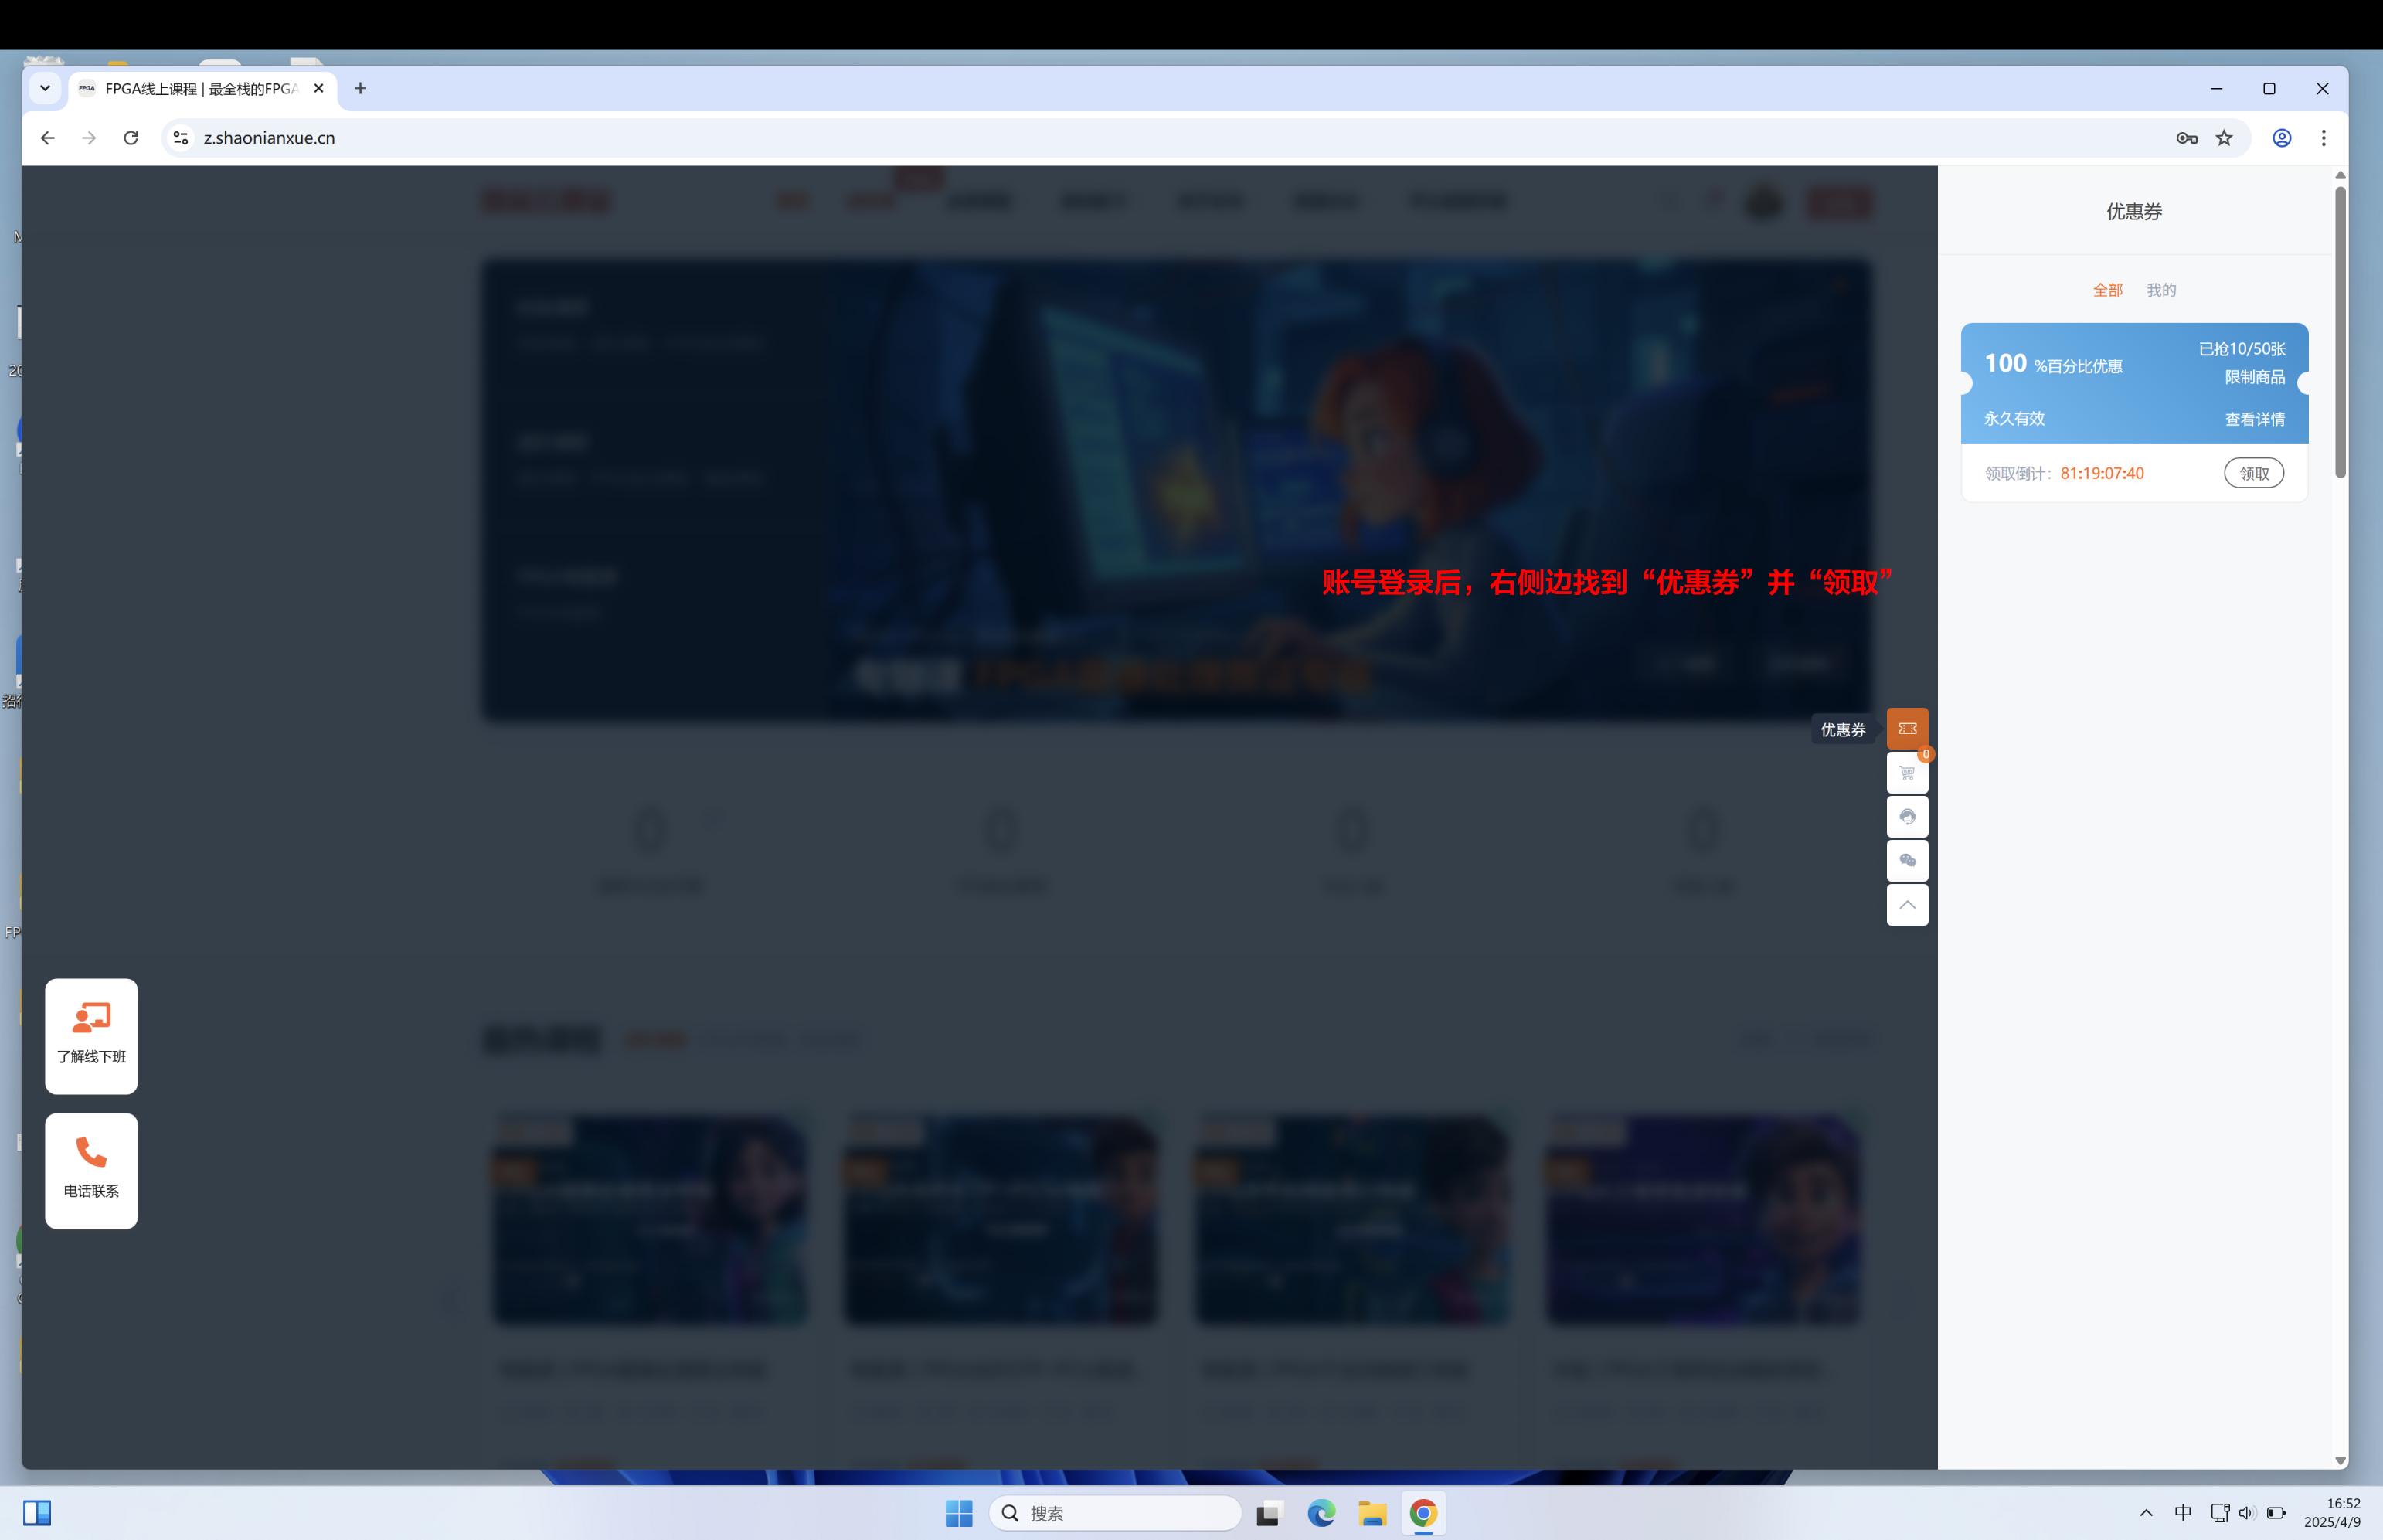Image resolution: width=2383 pixels, height=1540 pixels.
Task: Open the shopping cart sidebar icon
Action: (x=1907, y=773)
